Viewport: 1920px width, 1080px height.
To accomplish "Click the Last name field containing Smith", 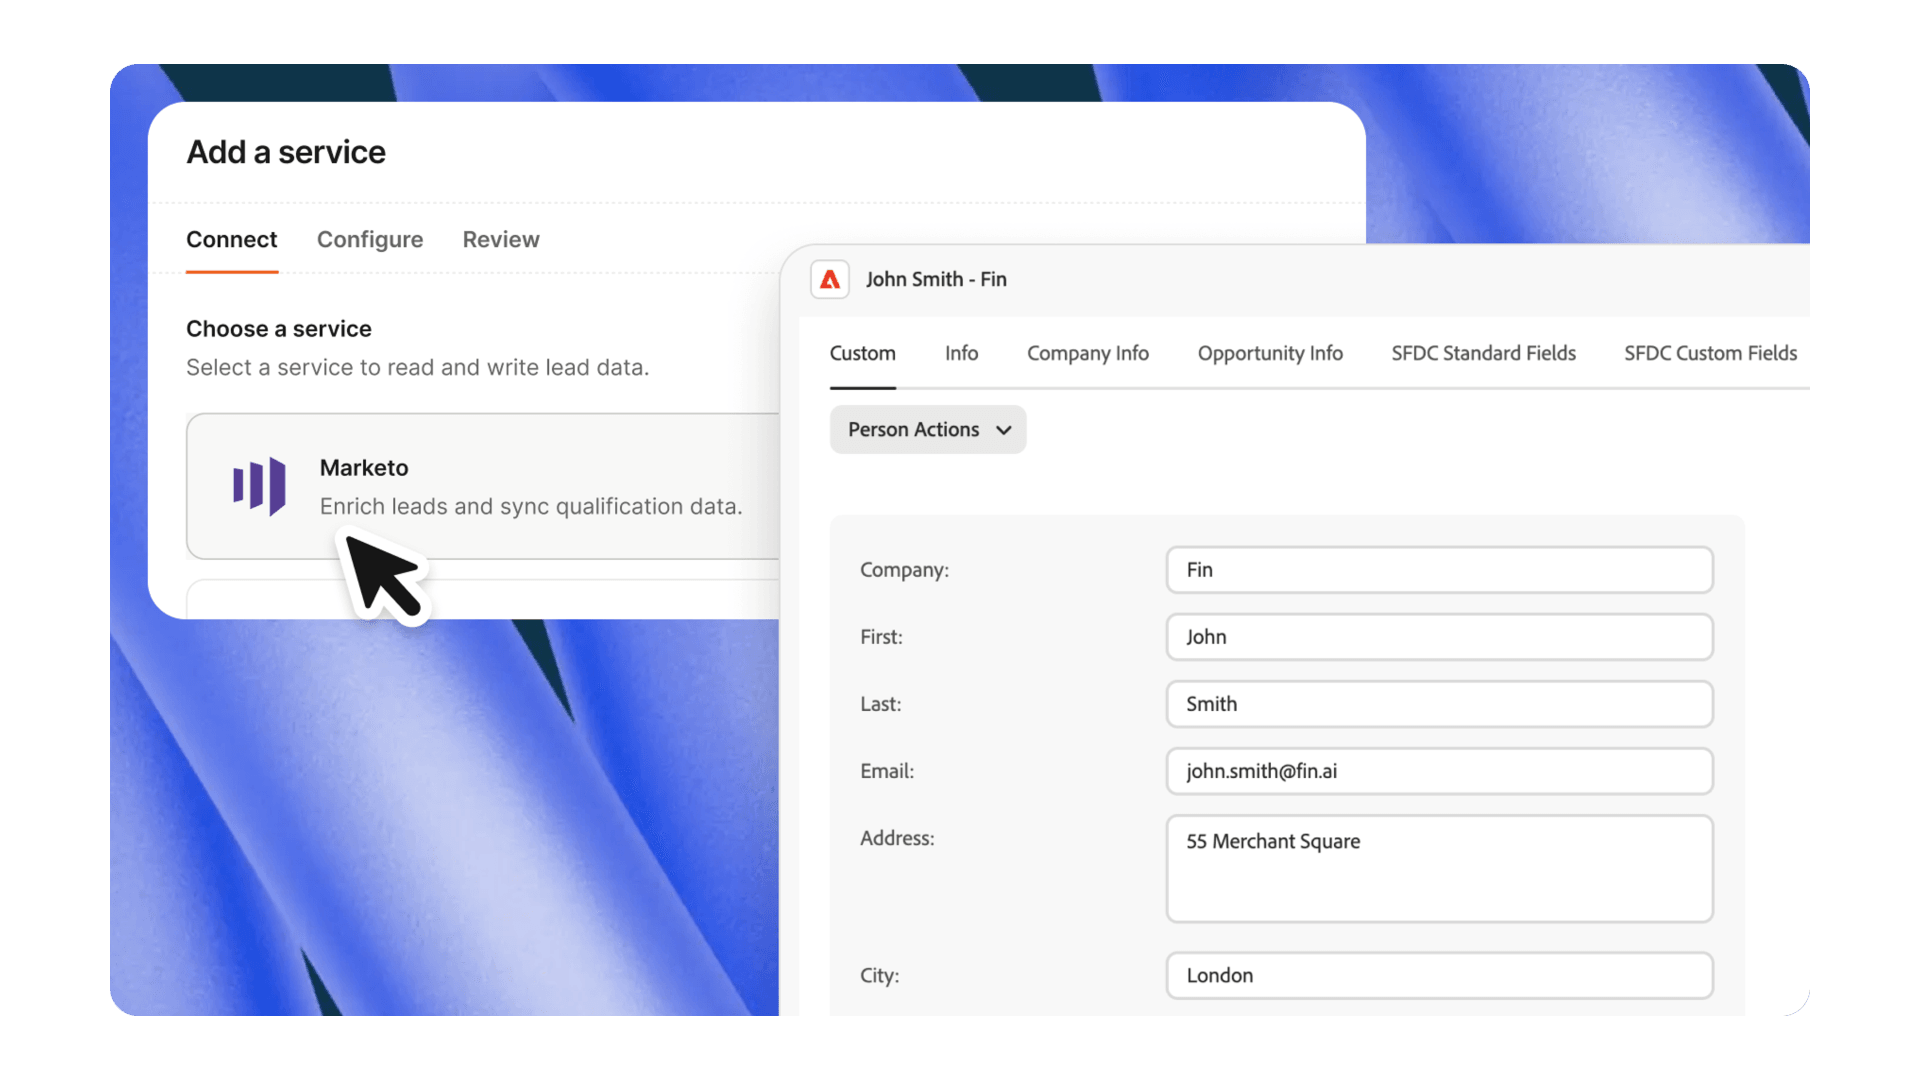I will pos(1440,704).
